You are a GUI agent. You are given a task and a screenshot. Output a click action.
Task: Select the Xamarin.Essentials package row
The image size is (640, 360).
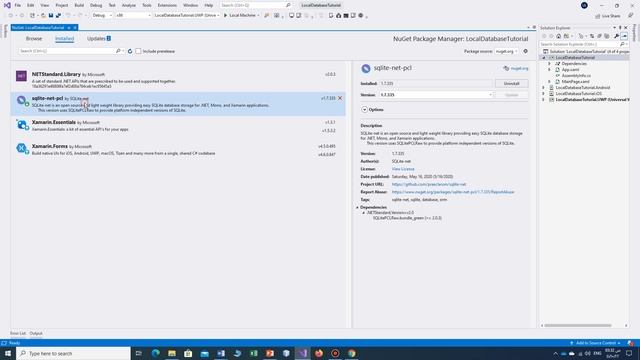[x=178, y=126]
